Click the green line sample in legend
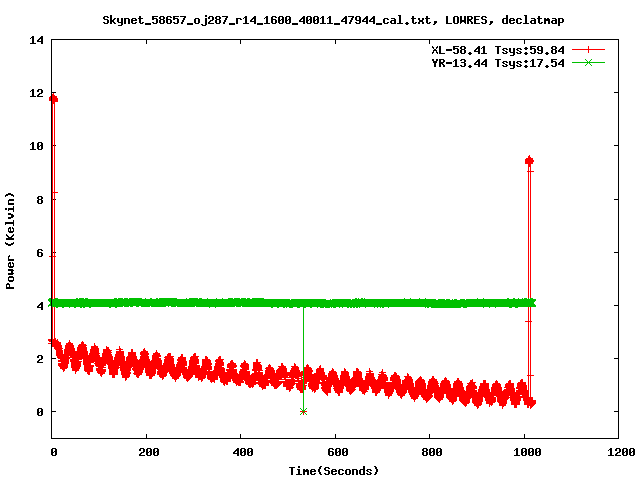640x480 pixels. (x=588, y=62)
